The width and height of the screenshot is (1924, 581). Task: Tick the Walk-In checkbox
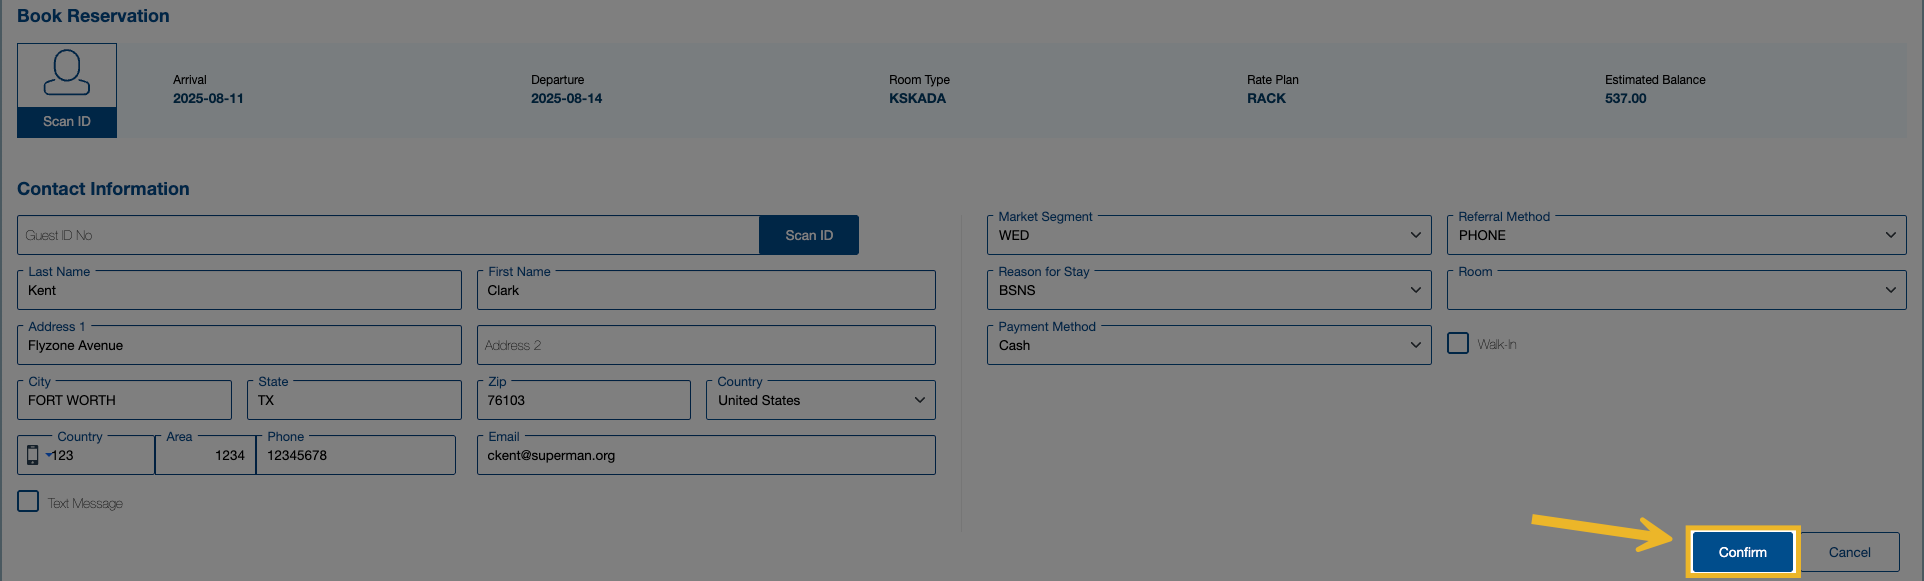coord(1458,344)
